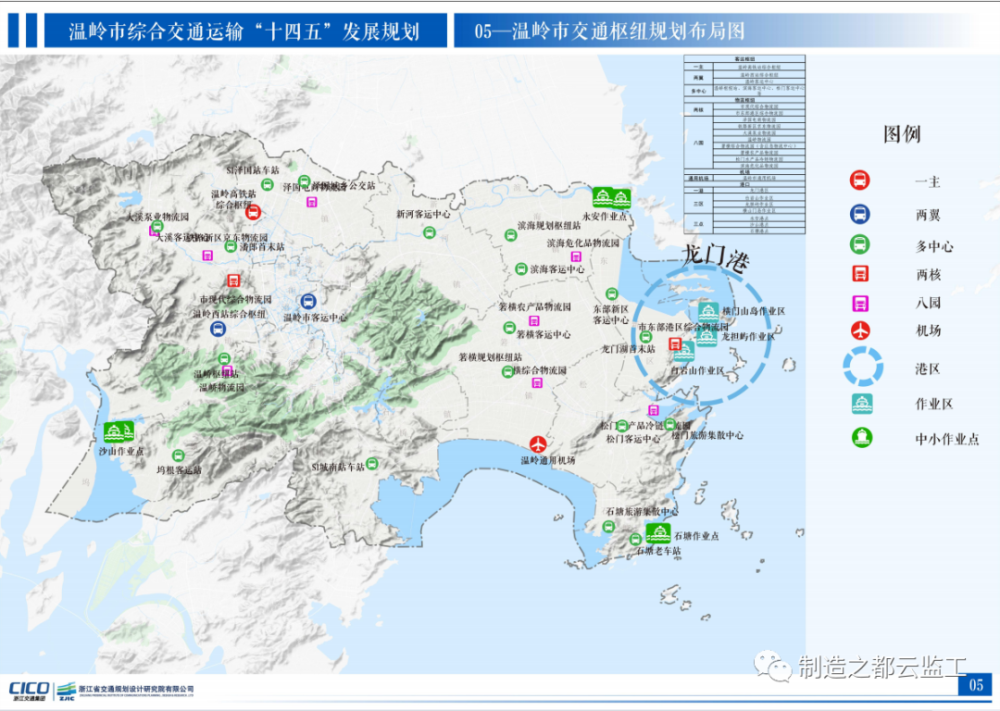
Task: Click the blue 两翼 bus icon in the legend
Action: (860, 214)
